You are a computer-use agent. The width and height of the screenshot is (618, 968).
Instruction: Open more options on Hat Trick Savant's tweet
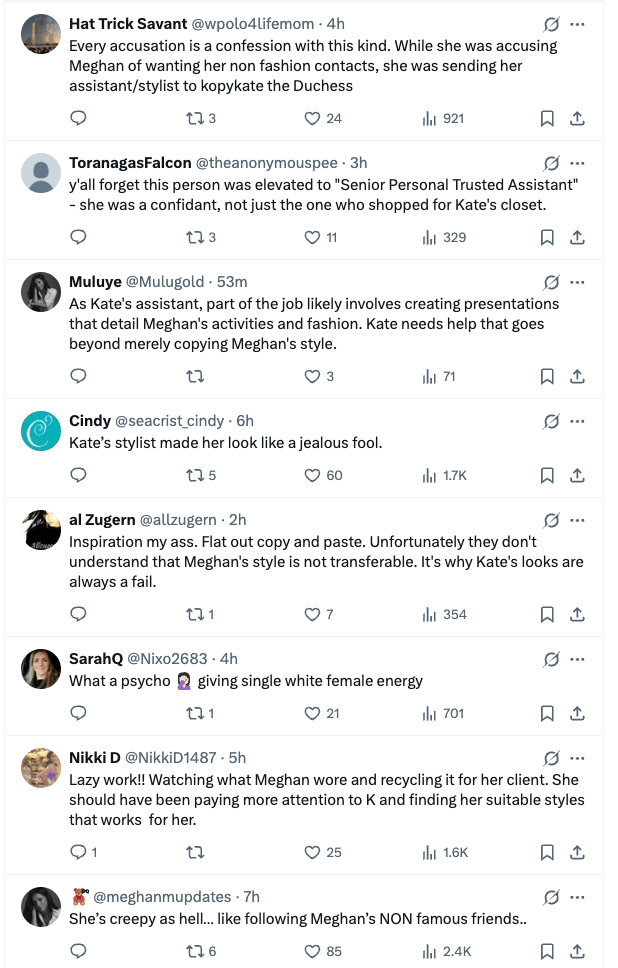point(577,24)
